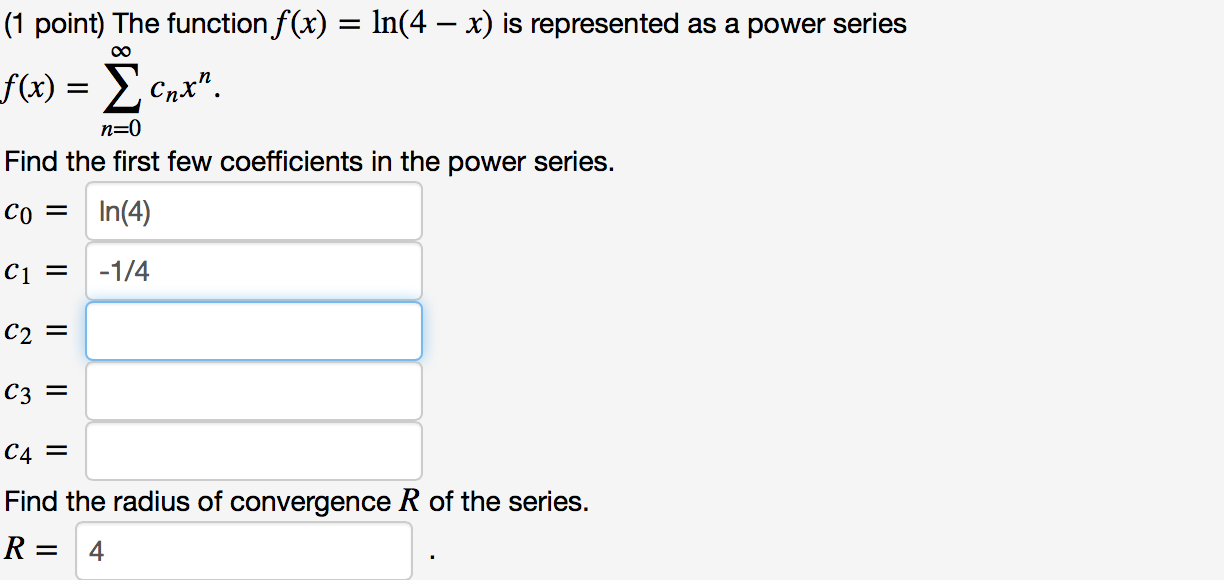Click inside the empty c2 answer box
This screenshot has width=1224, height=580.
(x=253, y=330)
